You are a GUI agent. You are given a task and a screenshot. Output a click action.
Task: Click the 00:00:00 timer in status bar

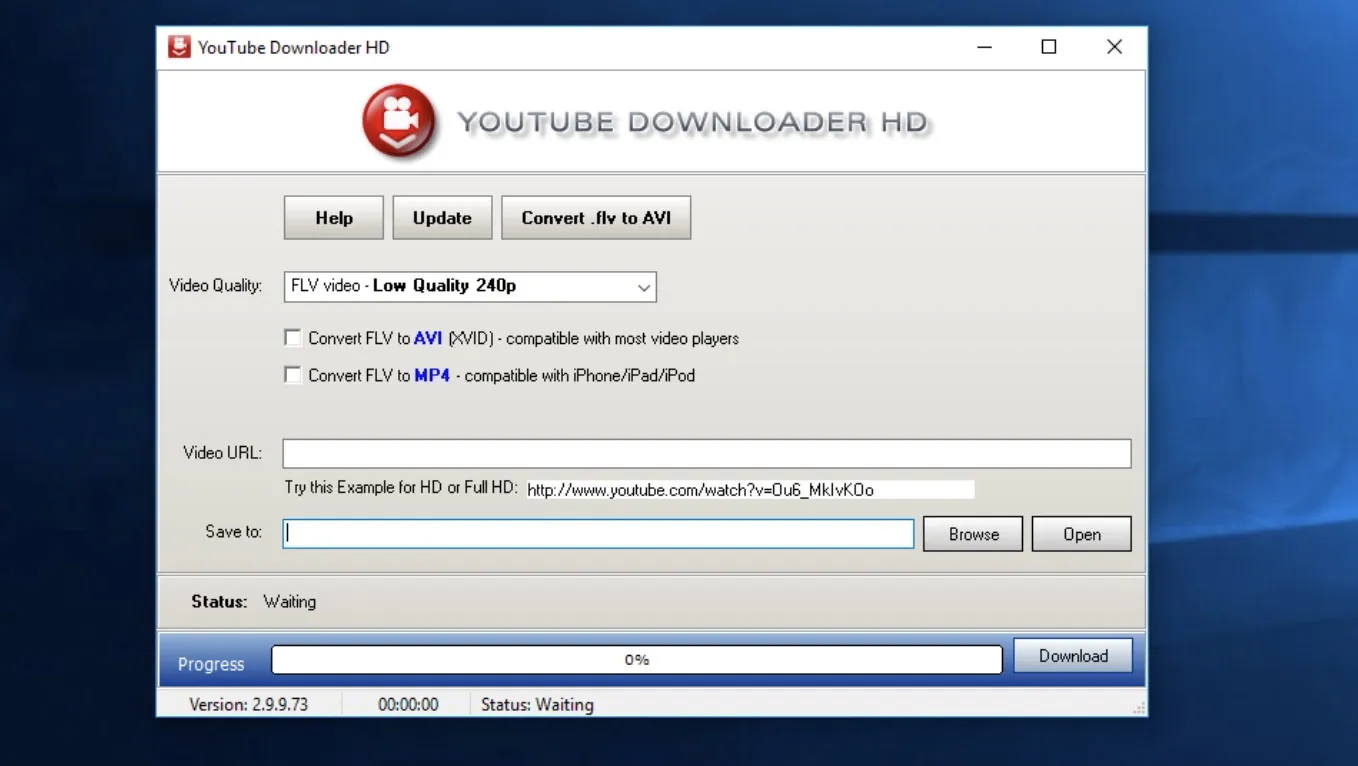point(408,704)
